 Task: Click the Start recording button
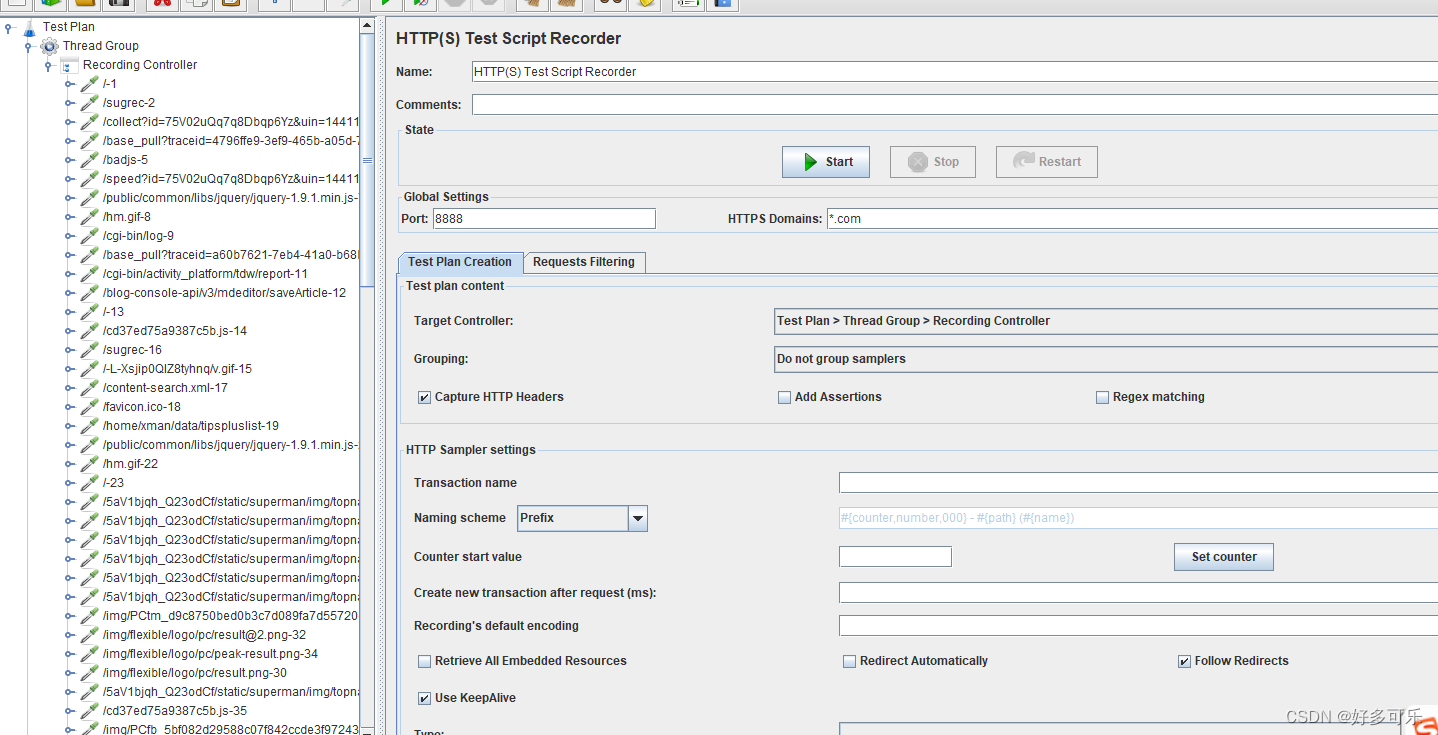coord(826,162)
